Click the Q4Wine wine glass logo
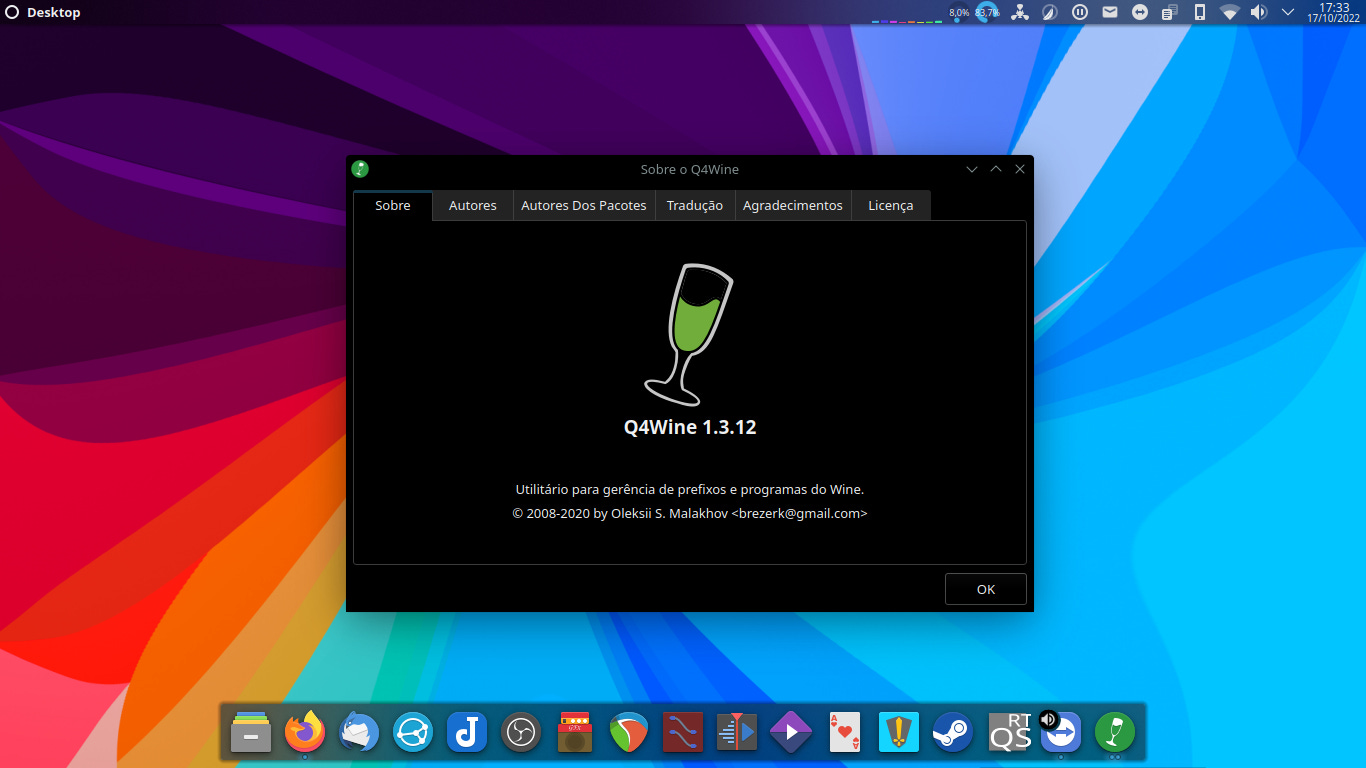The image size is (1366, 768). click(x=689, y=335)
